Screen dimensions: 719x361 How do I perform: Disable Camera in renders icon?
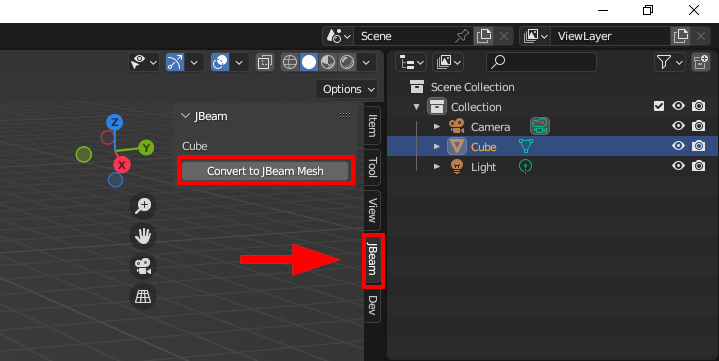pyautogui.click(x=698, y=126)
